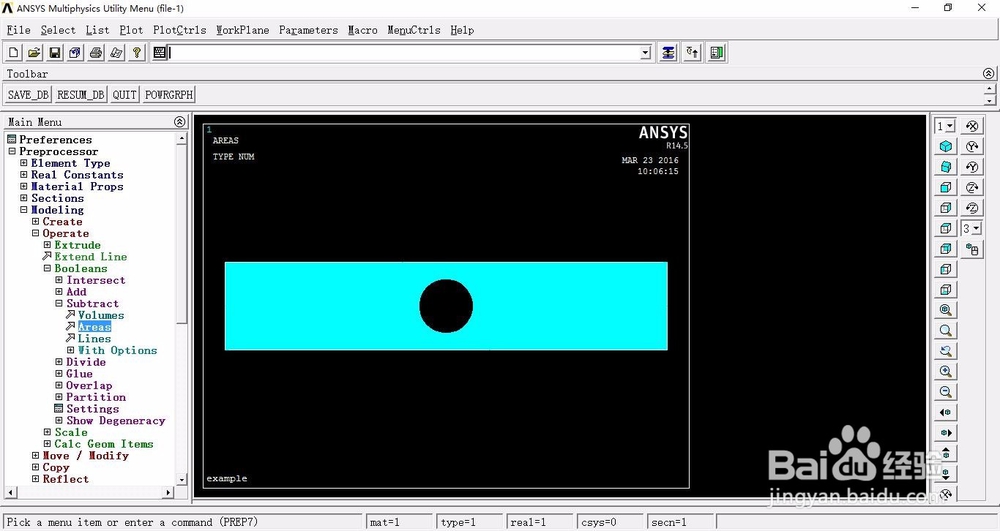Viewport: 1000px width, 531px height.
Task: Click the POWRGRPH button
Action: pos(169,95)
